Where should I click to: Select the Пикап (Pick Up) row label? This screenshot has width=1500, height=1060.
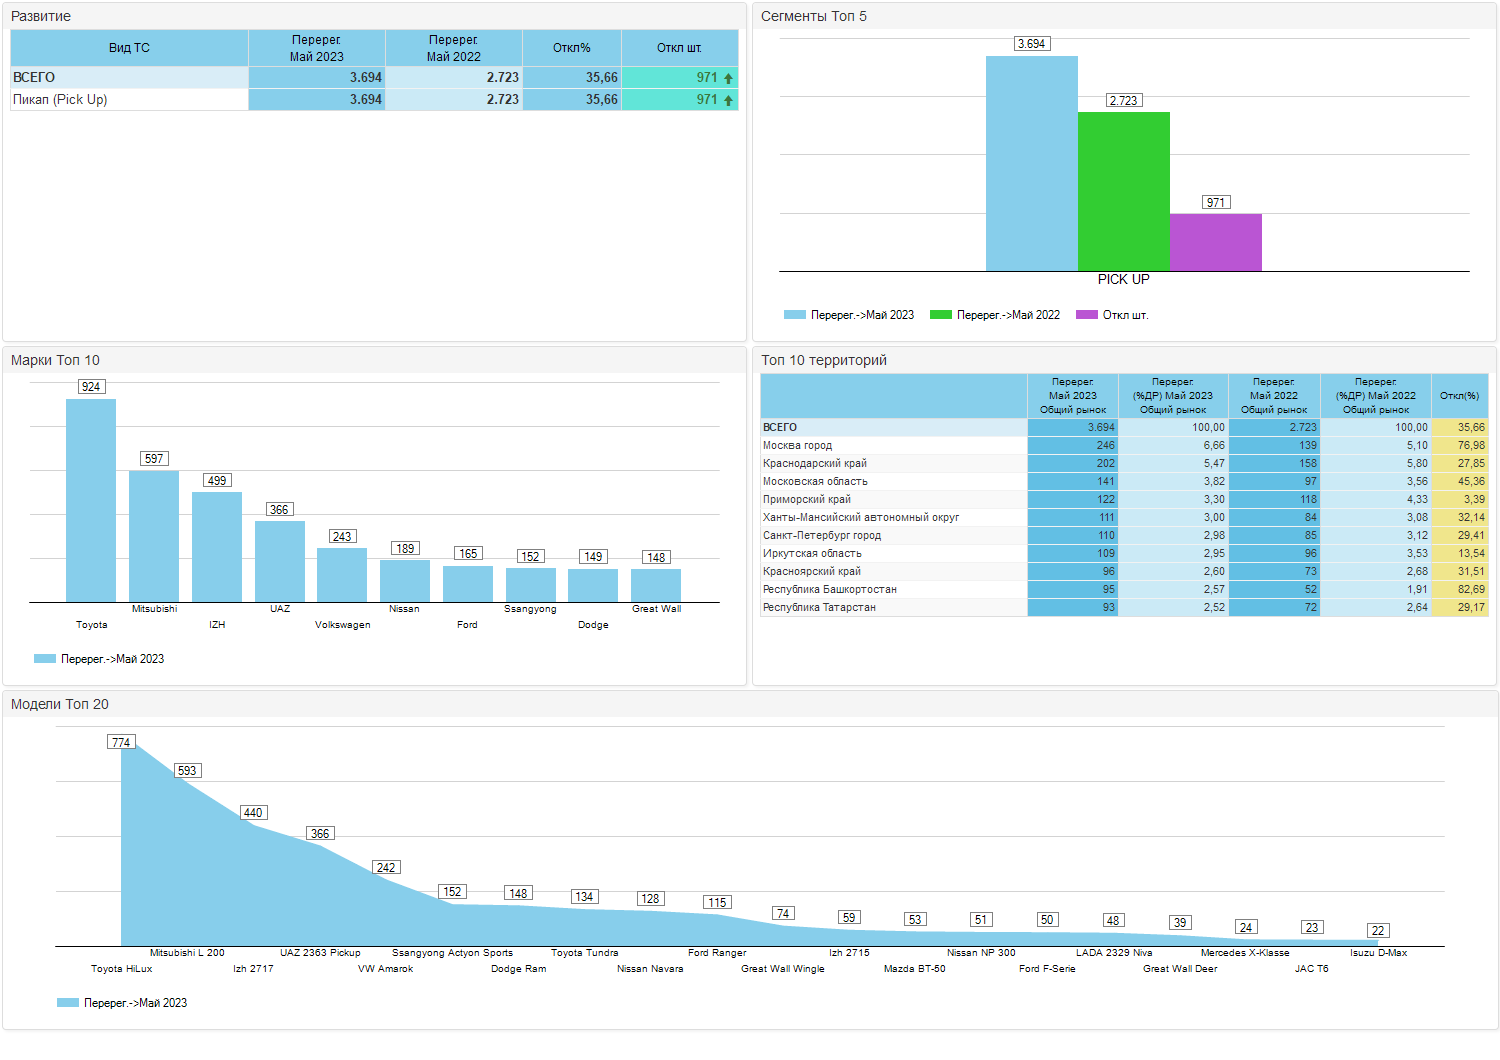pos(60,100)
